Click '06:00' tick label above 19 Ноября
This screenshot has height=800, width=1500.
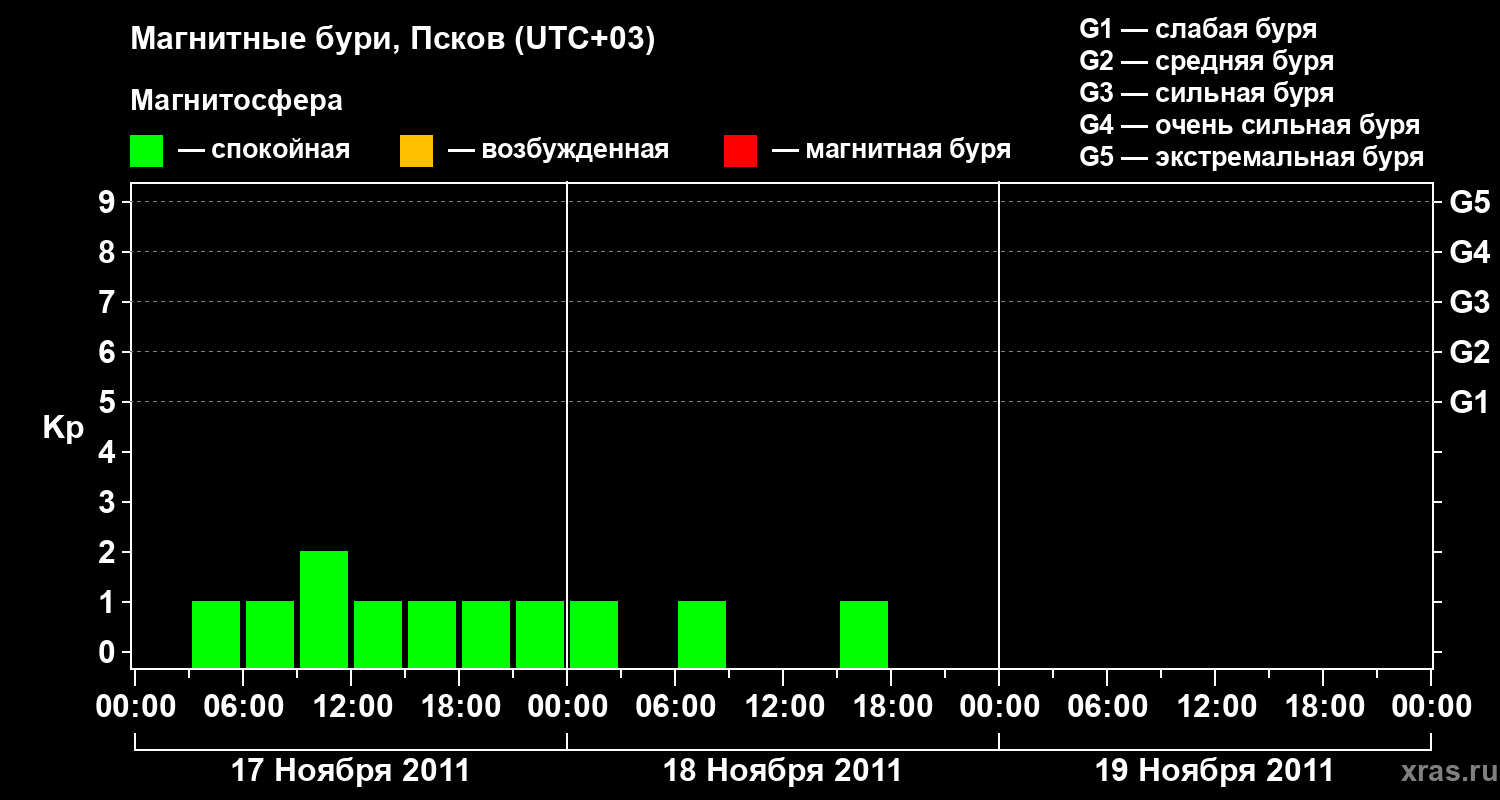[1107, 707]
